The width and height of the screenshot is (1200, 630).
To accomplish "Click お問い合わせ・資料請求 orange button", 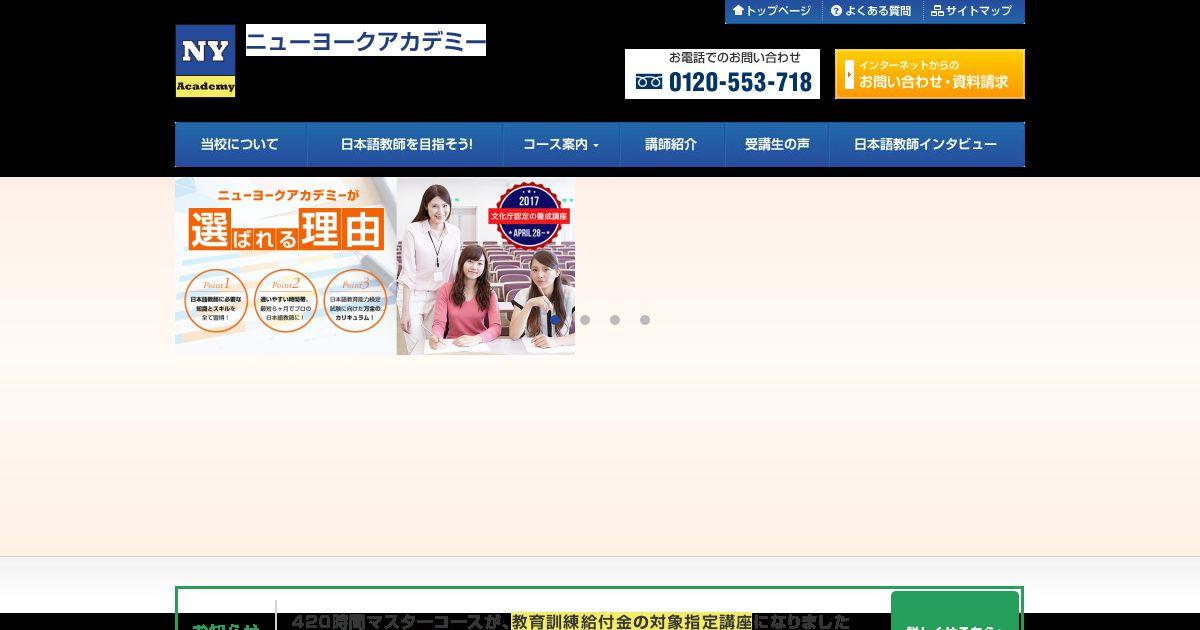I will click(x=930, y=74).
